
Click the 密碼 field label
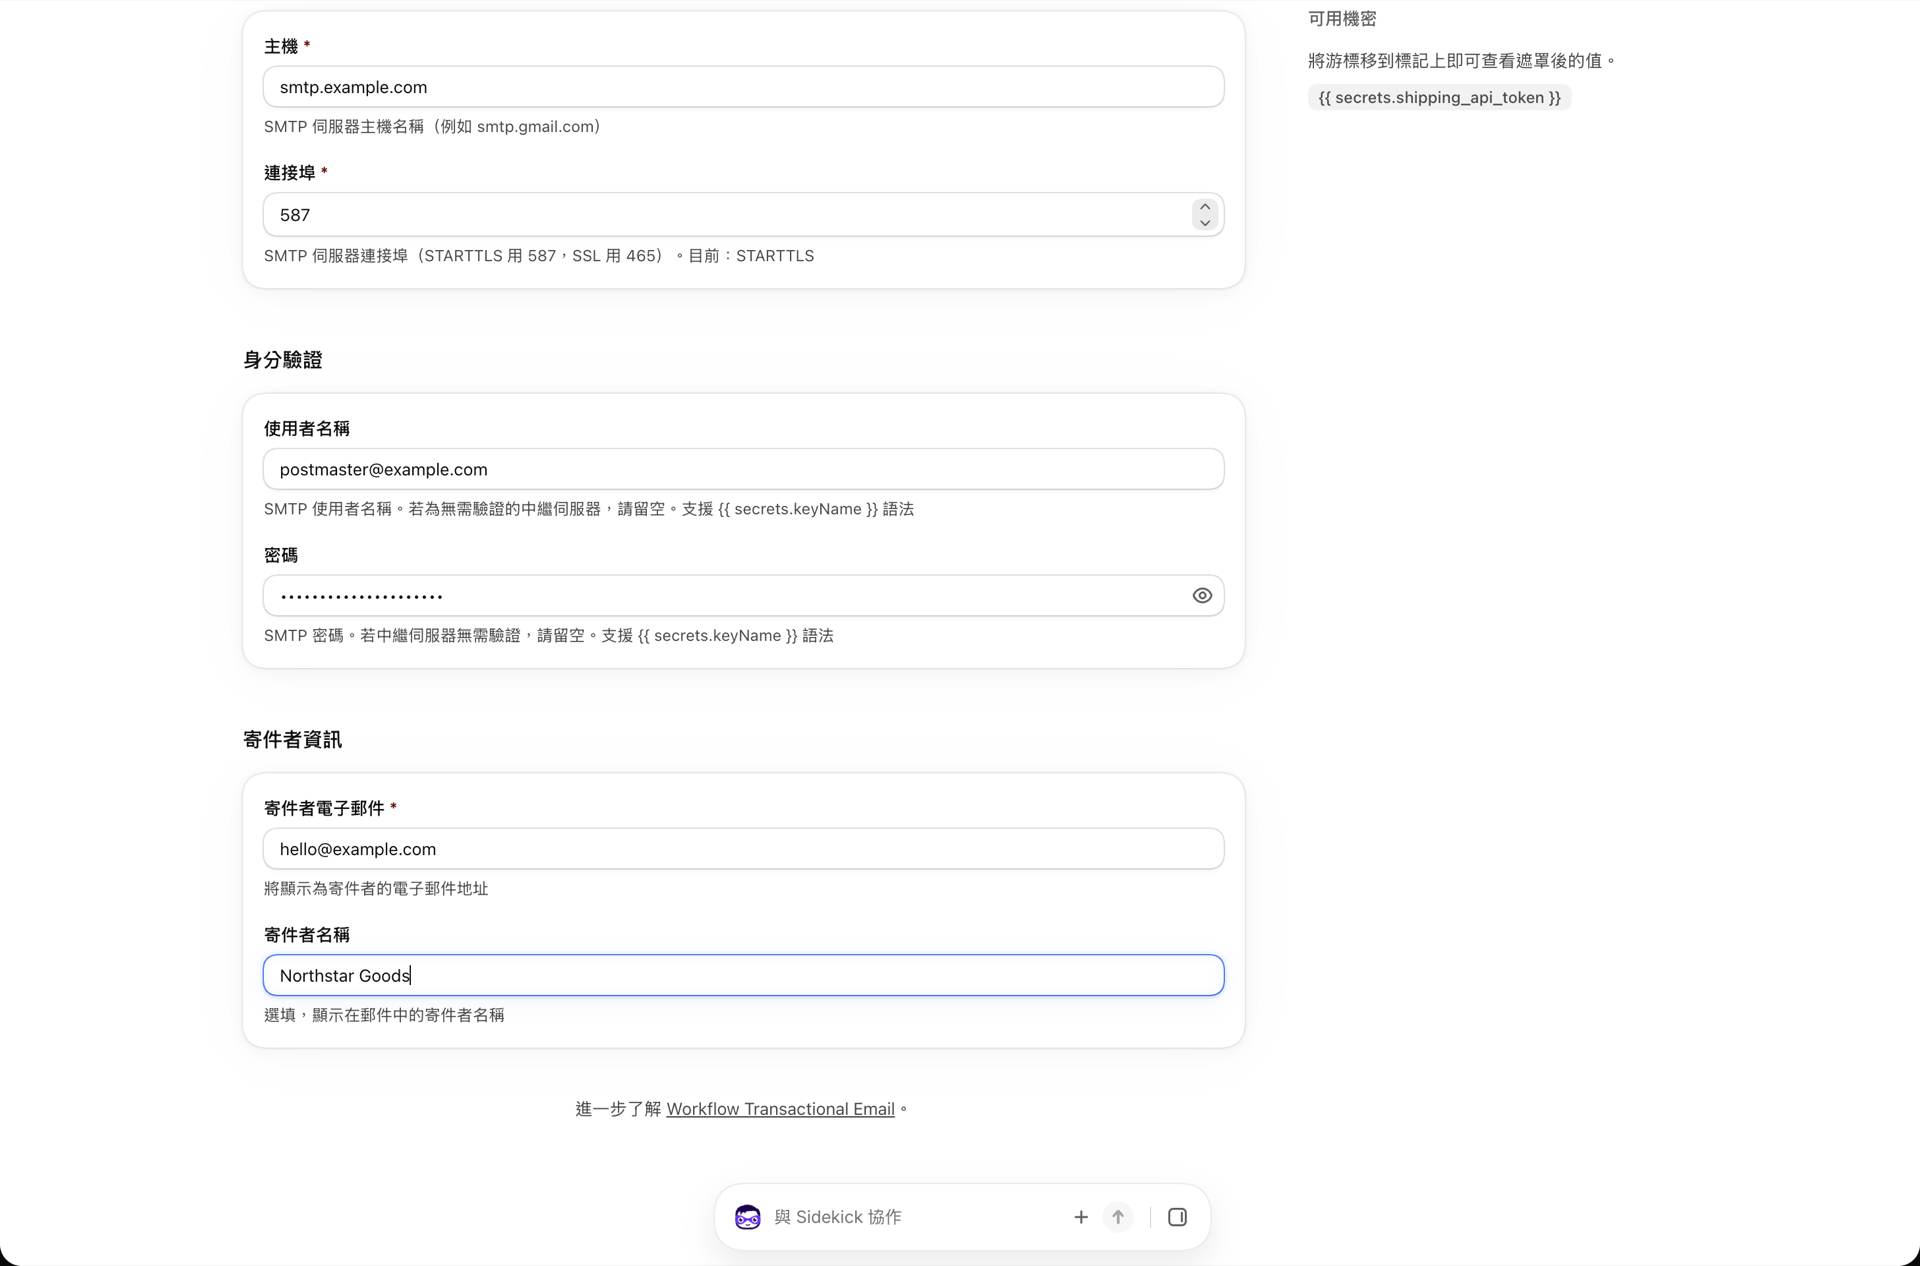coord(281,555)
